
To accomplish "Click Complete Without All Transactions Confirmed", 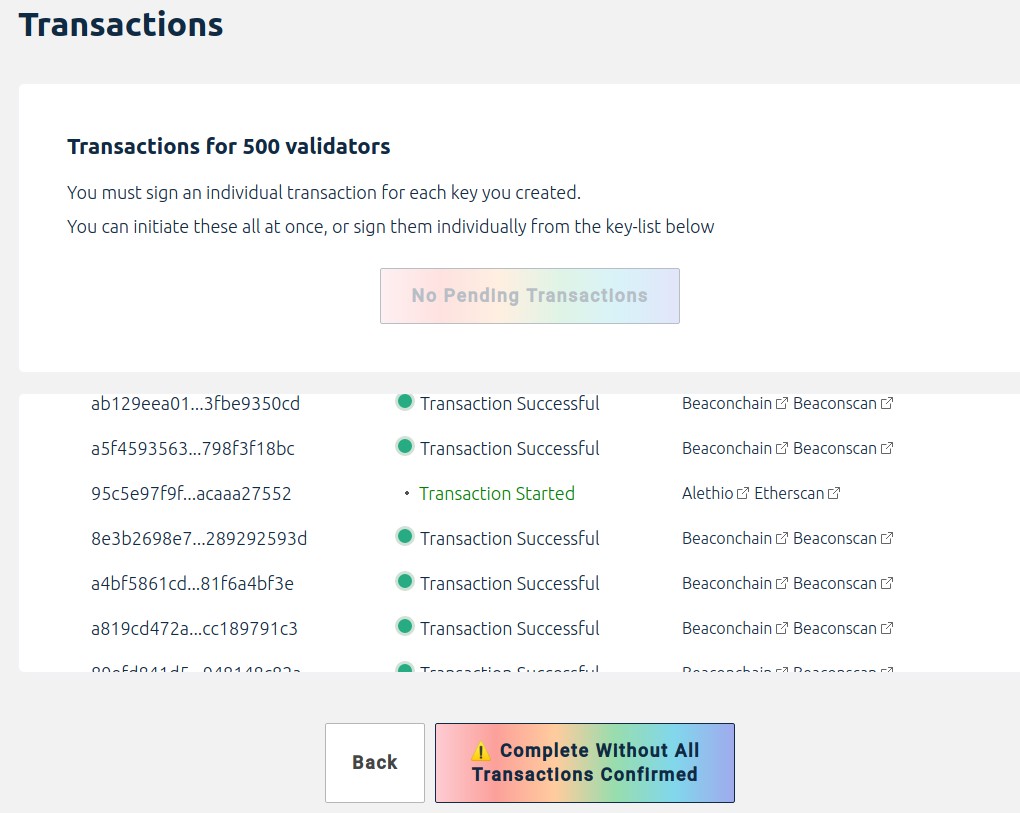I will (584, 762).
